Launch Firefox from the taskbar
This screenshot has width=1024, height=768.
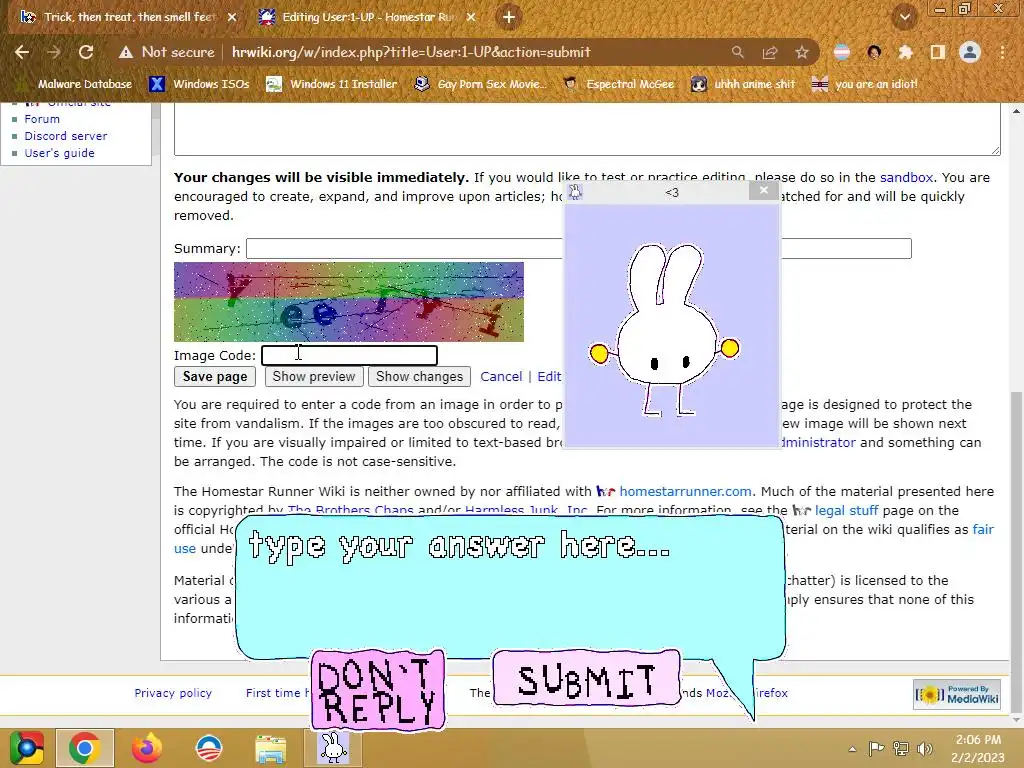[x=146, y=748]
